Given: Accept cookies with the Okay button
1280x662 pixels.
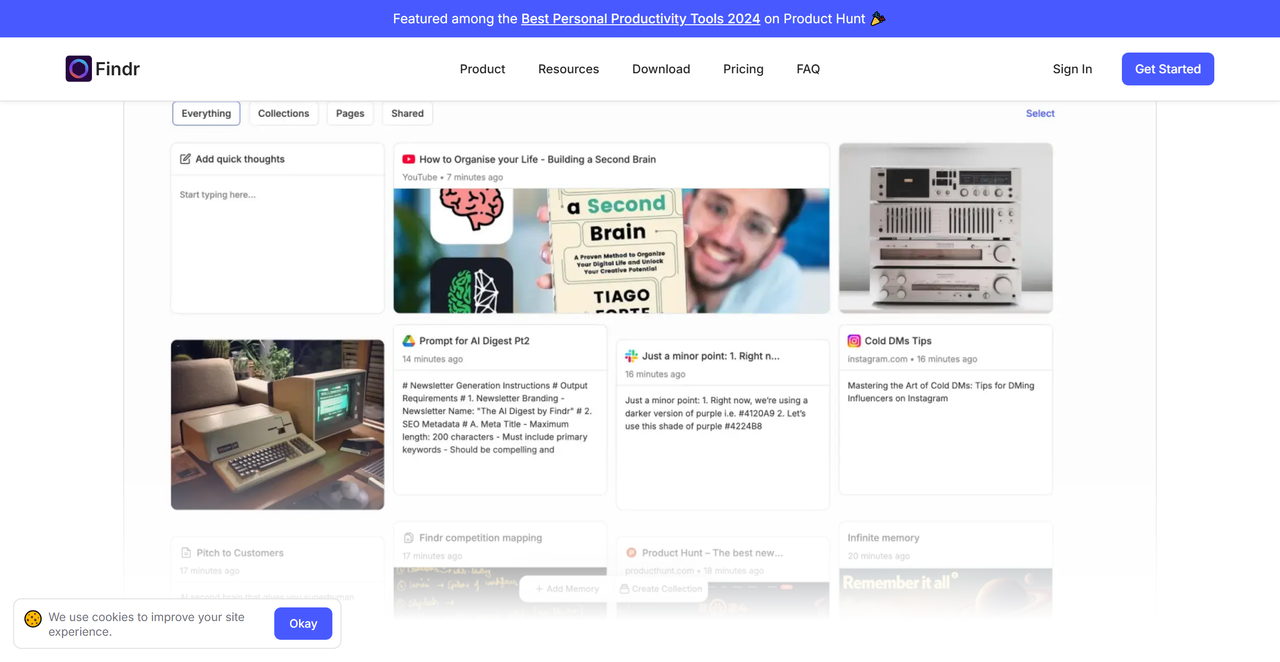Looking at the screenshot, I should tap(303, 623).
